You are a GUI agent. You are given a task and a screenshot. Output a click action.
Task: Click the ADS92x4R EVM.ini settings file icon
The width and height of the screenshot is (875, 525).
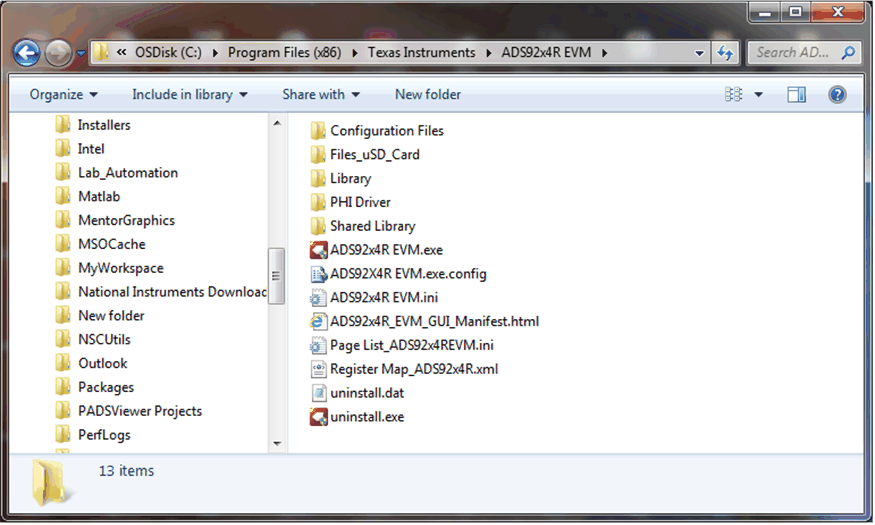(319, 298)
